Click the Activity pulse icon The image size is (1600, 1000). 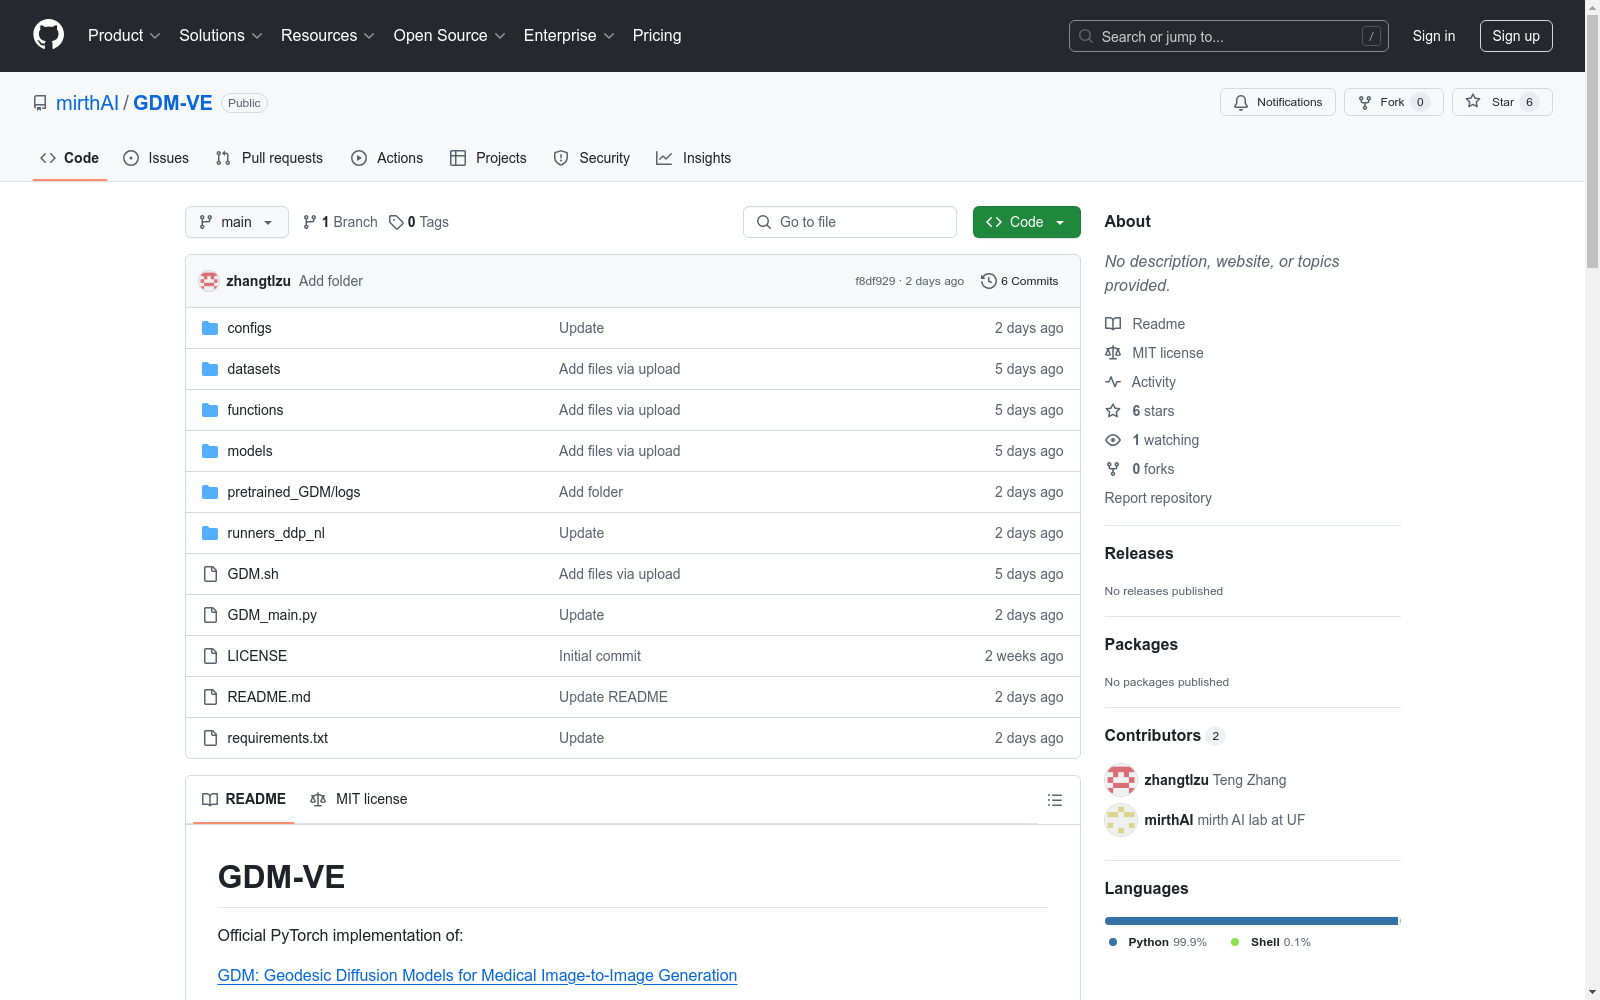(1113, 382)
